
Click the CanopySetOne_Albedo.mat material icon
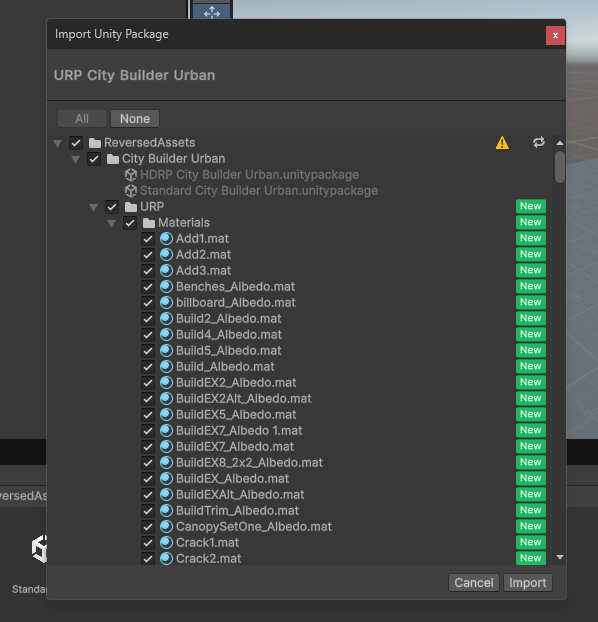click(166, 527)
